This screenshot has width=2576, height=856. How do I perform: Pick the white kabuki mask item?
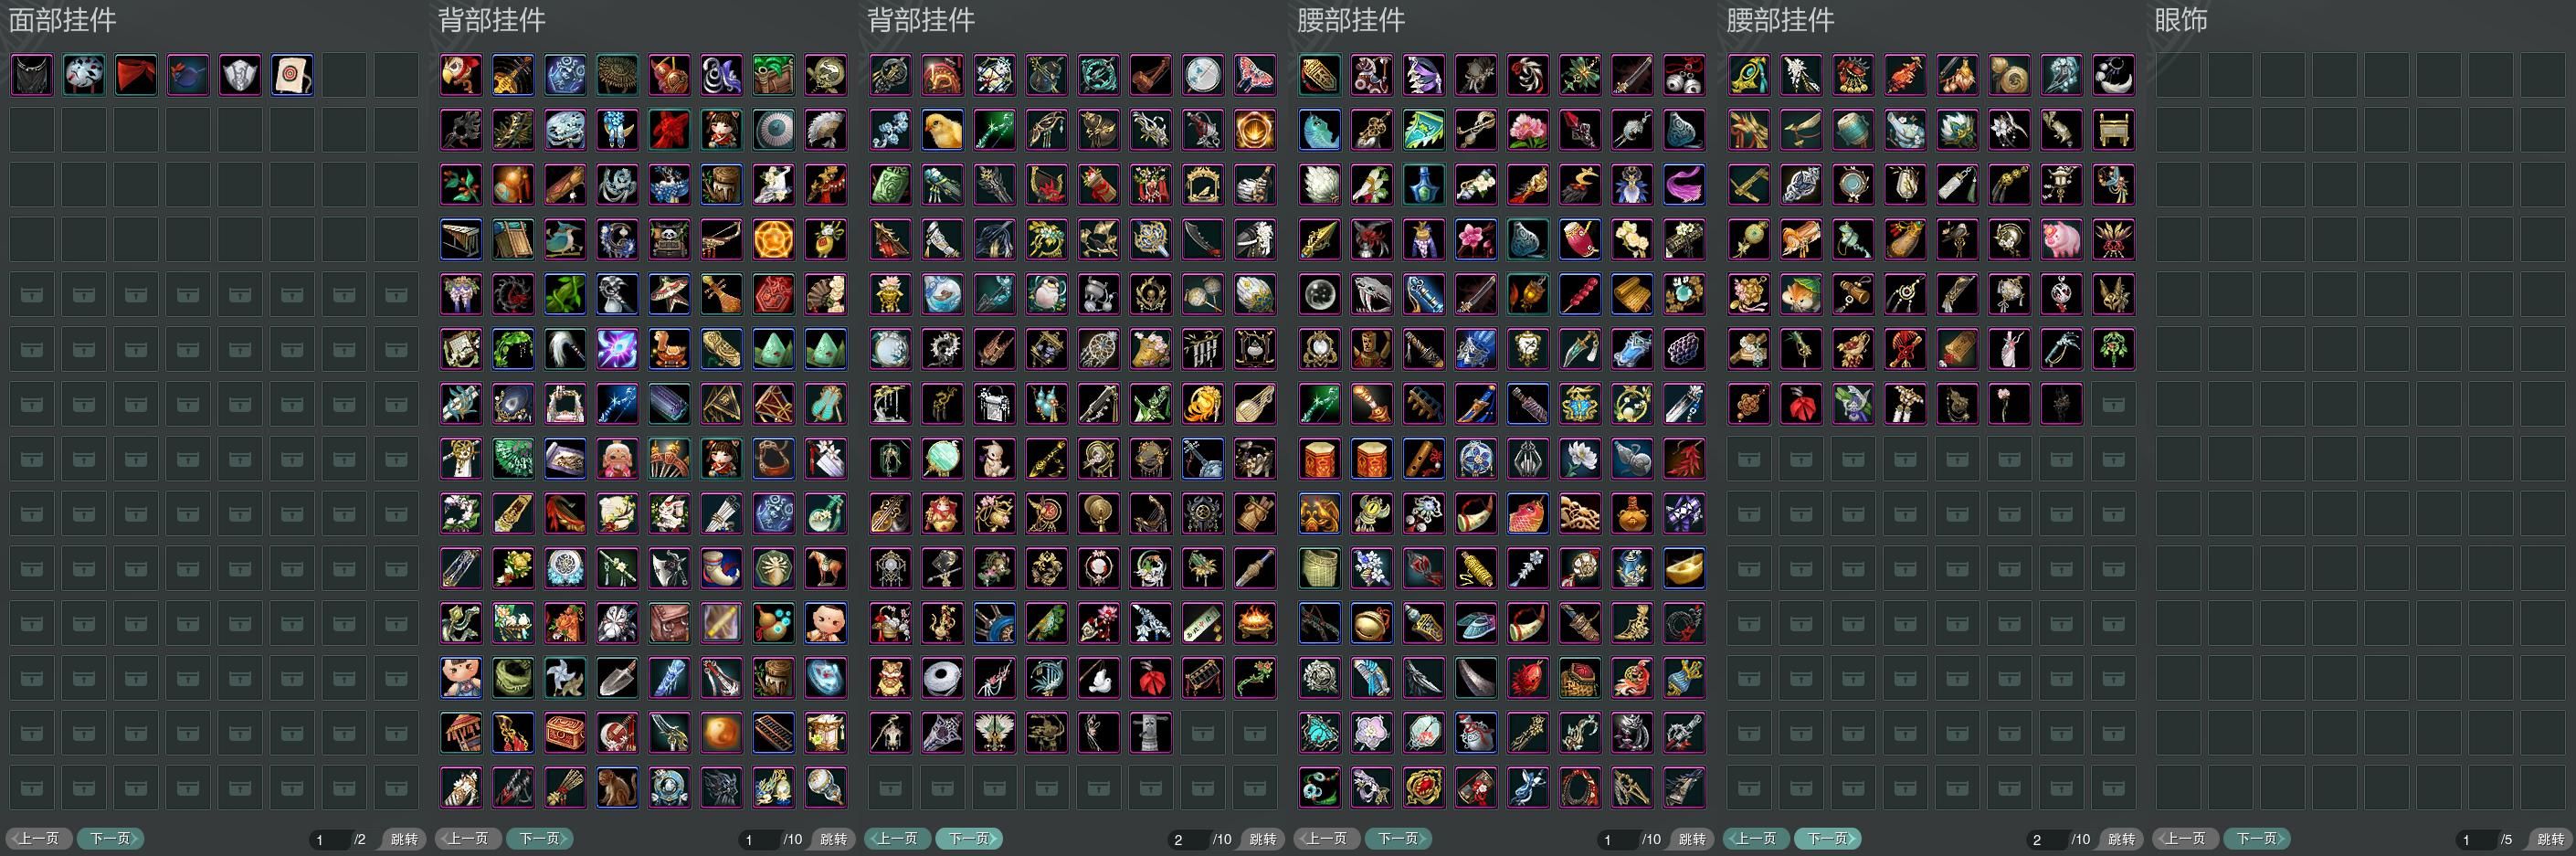click(84, 75)
